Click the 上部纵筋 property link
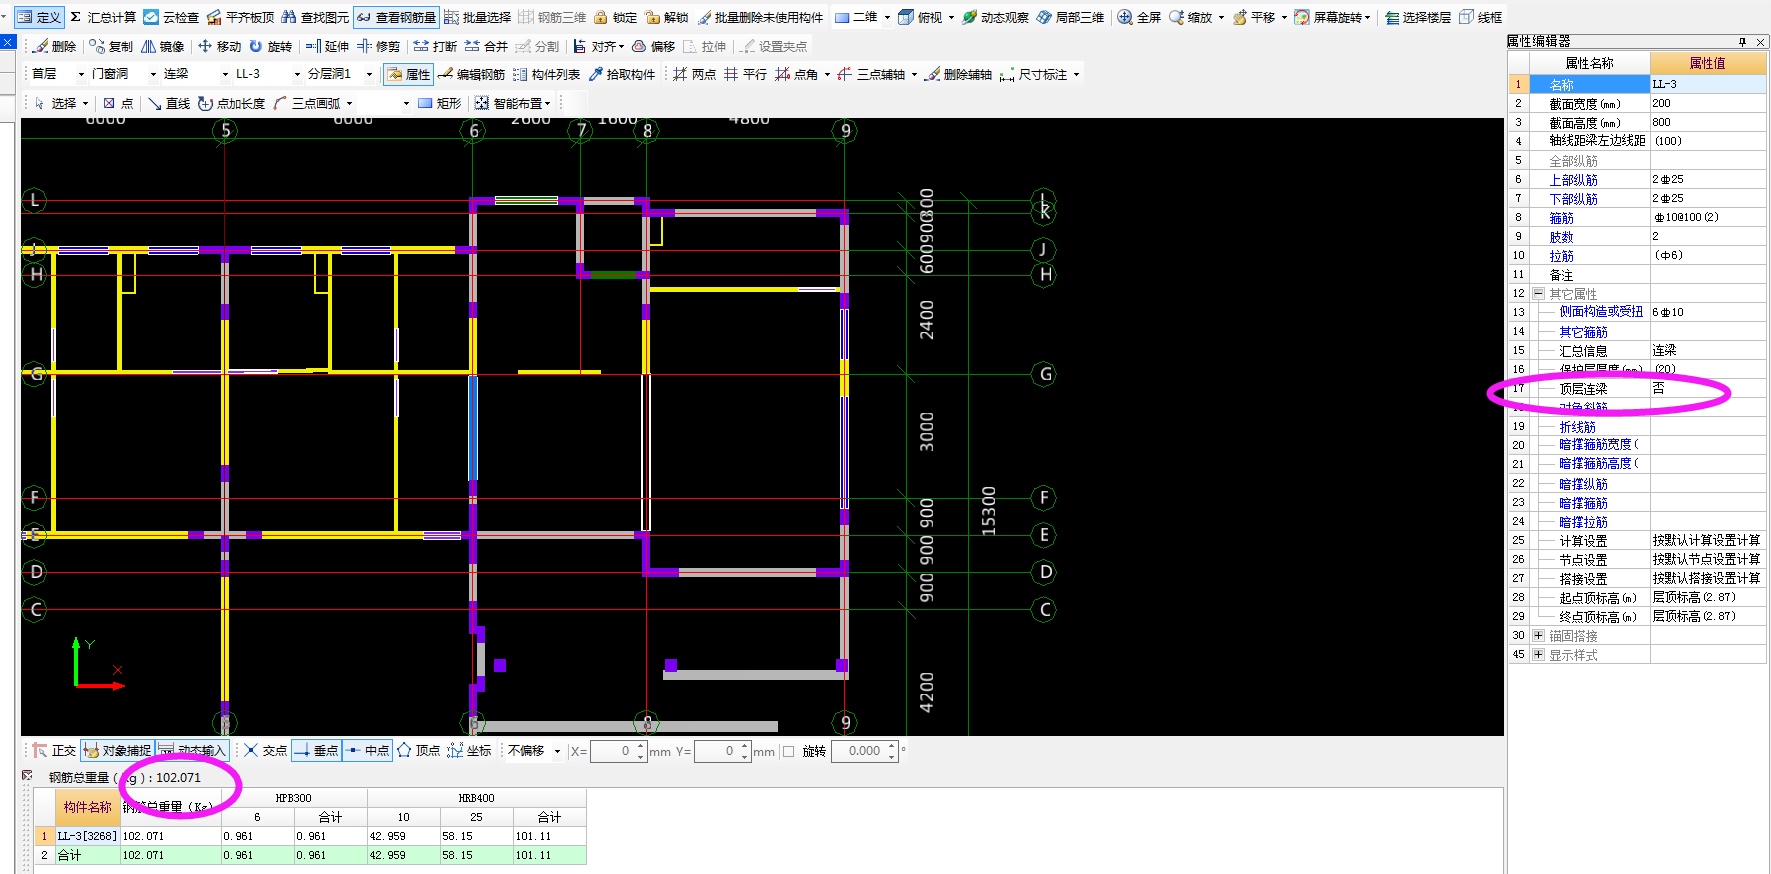This screenshot has height=874, width=1771. pos(1573,180)
